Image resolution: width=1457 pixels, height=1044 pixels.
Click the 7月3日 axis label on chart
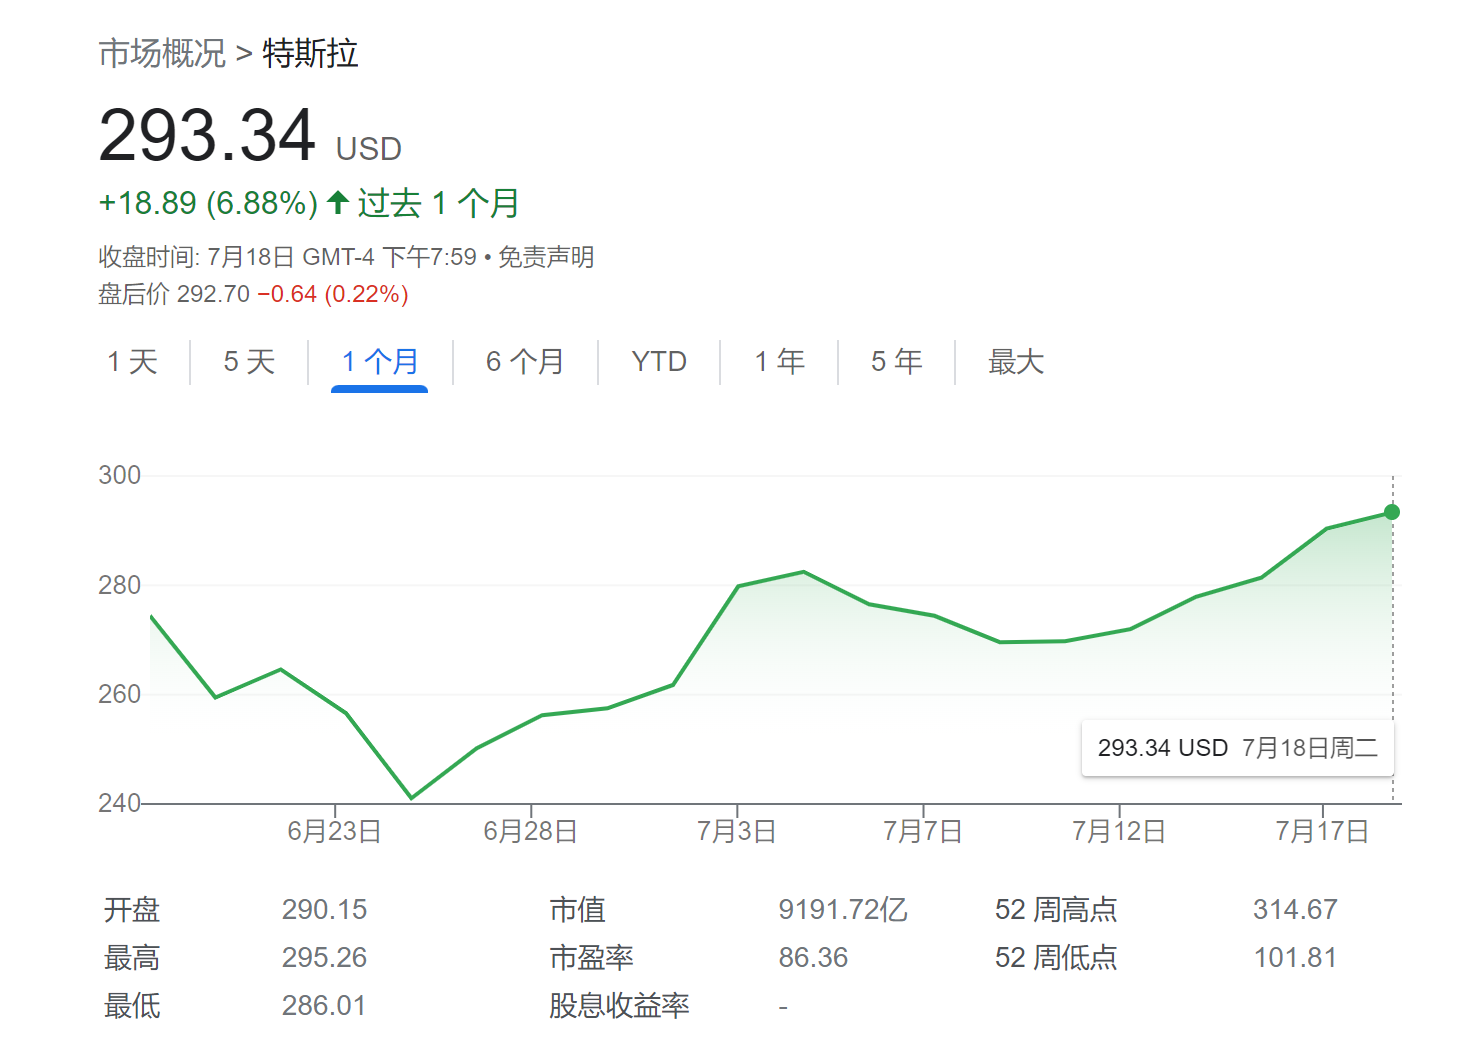(736, 830)
